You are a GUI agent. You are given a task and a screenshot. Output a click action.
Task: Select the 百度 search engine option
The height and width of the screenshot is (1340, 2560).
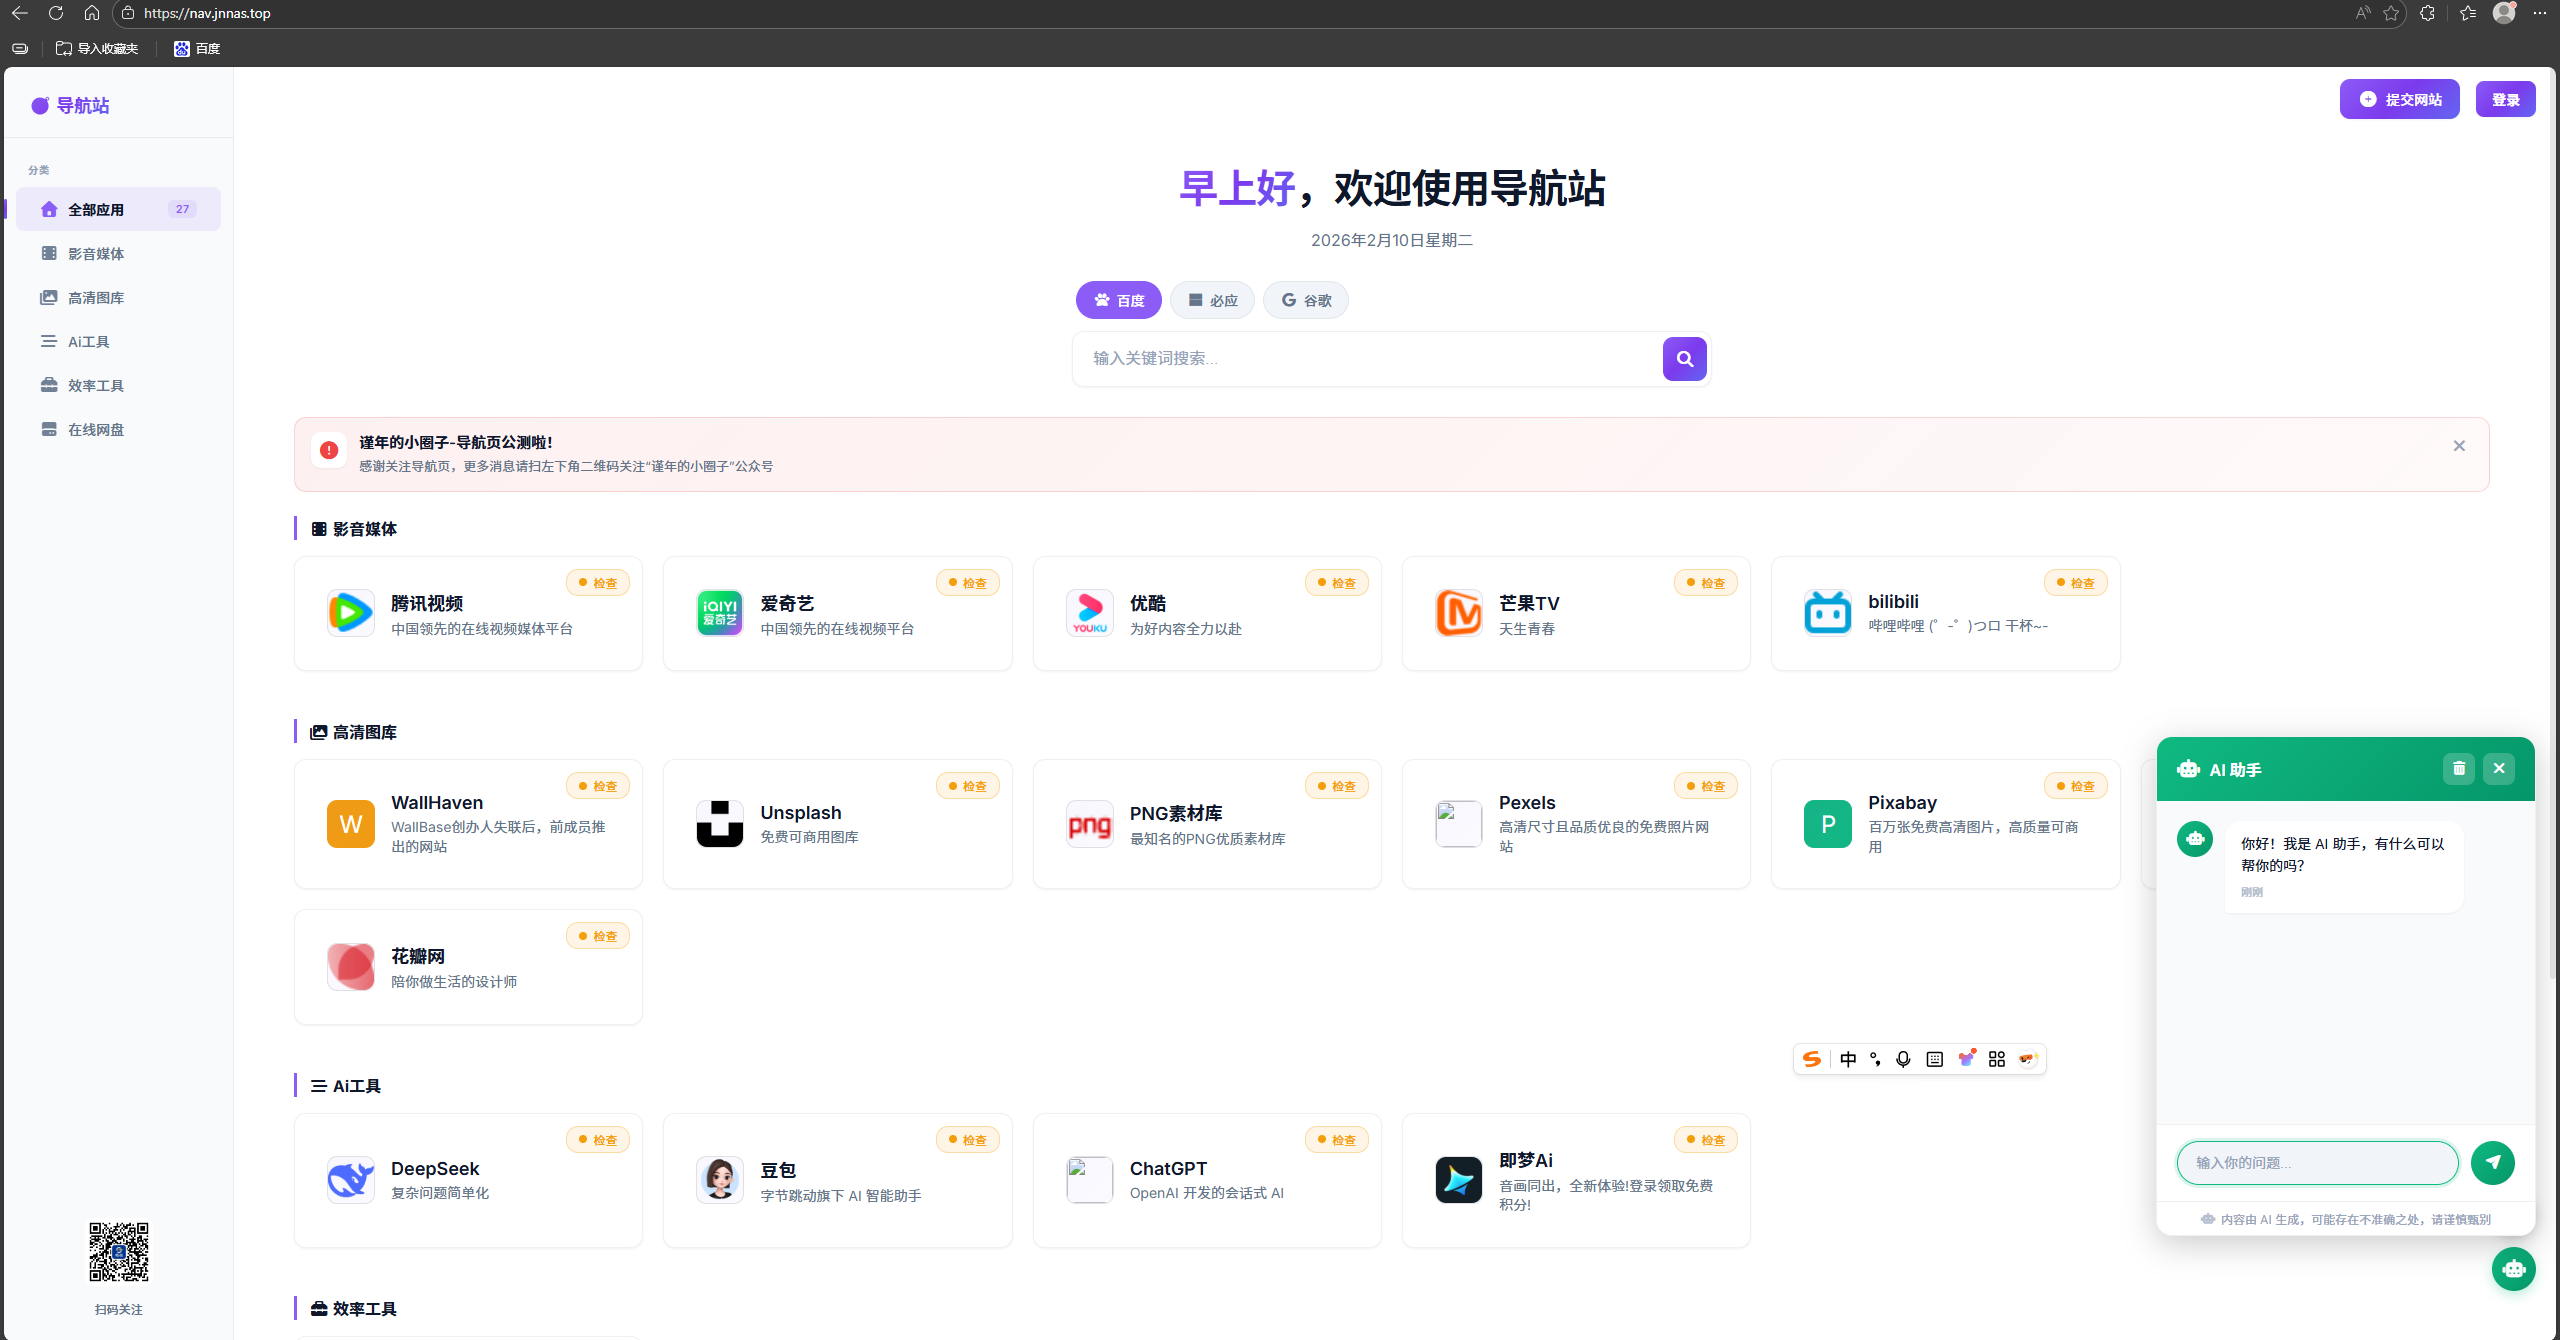coord(1118,300)
